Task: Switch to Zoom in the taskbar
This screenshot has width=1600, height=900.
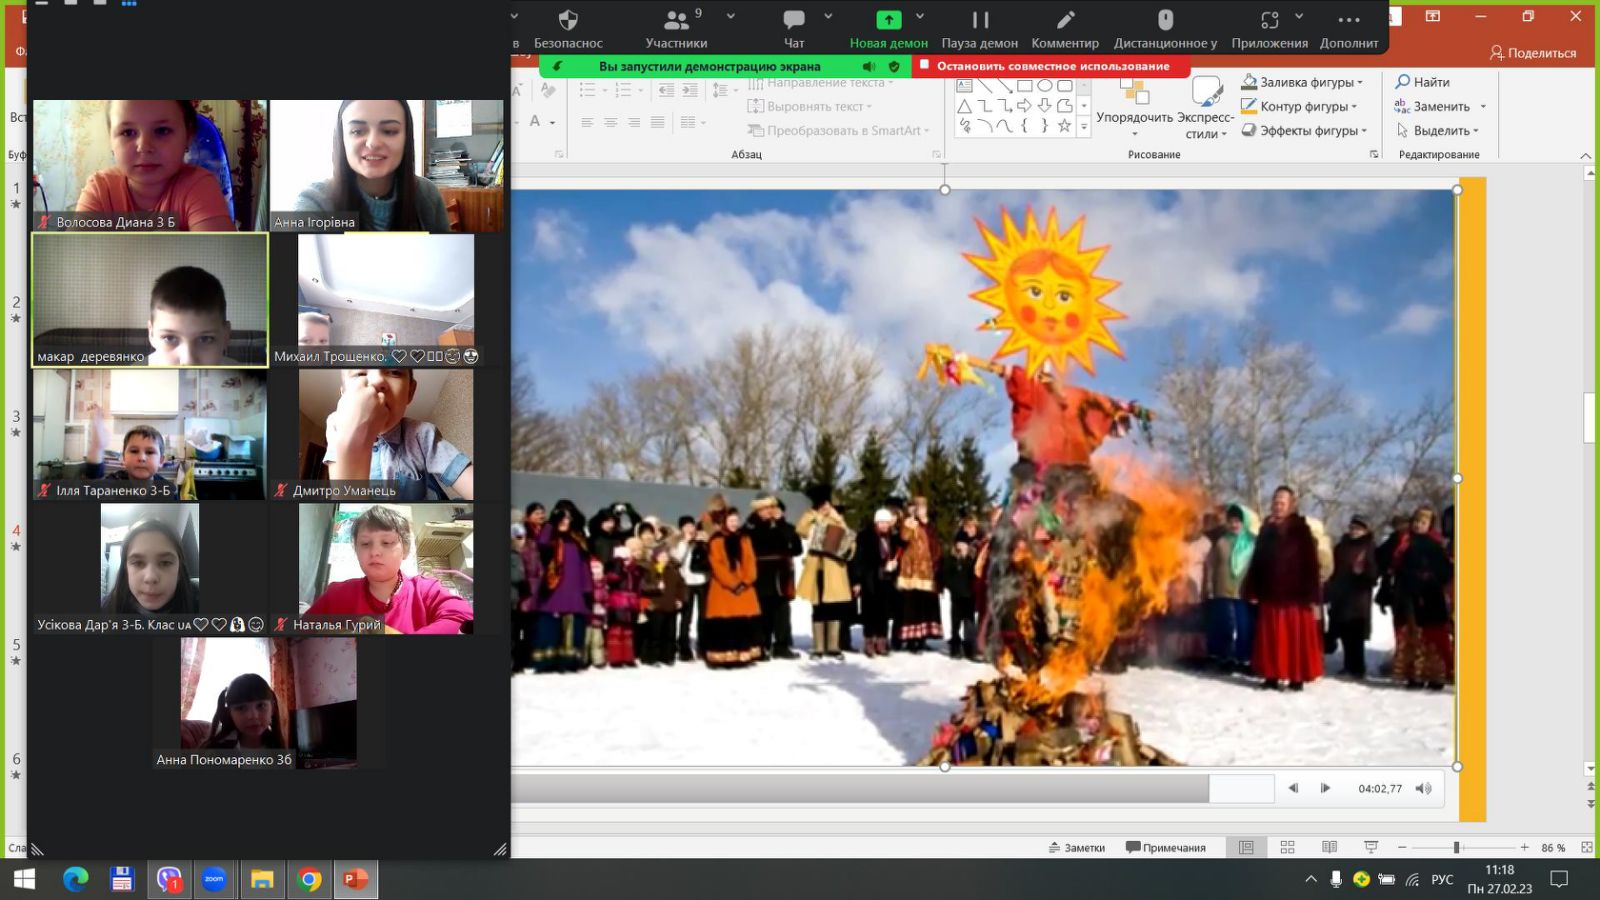Action: 214,879
